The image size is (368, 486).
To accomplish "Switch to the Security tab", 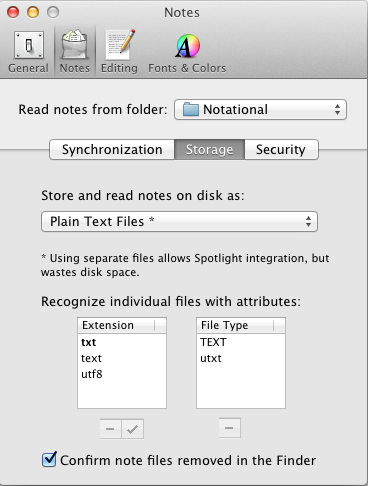I will click(x=281, y=150).
